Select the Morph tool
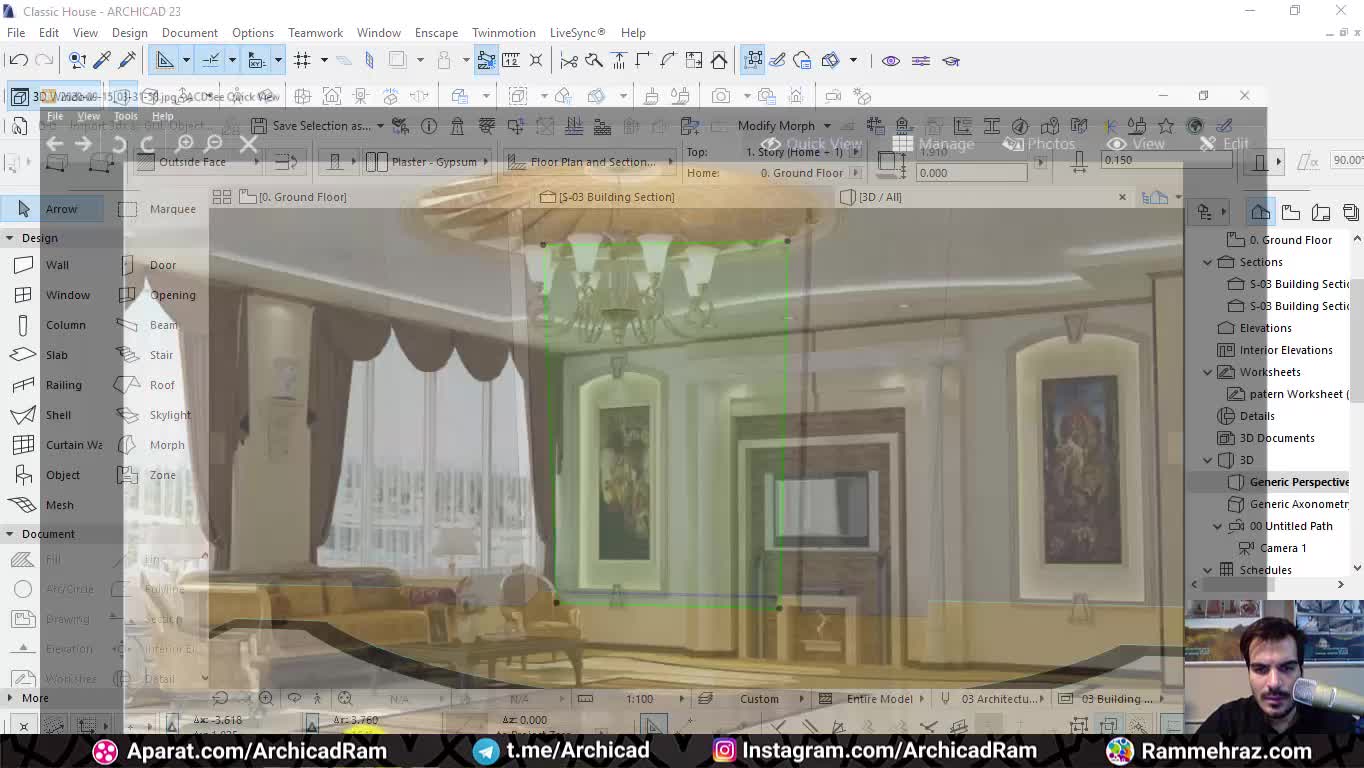 coord(166,445)
